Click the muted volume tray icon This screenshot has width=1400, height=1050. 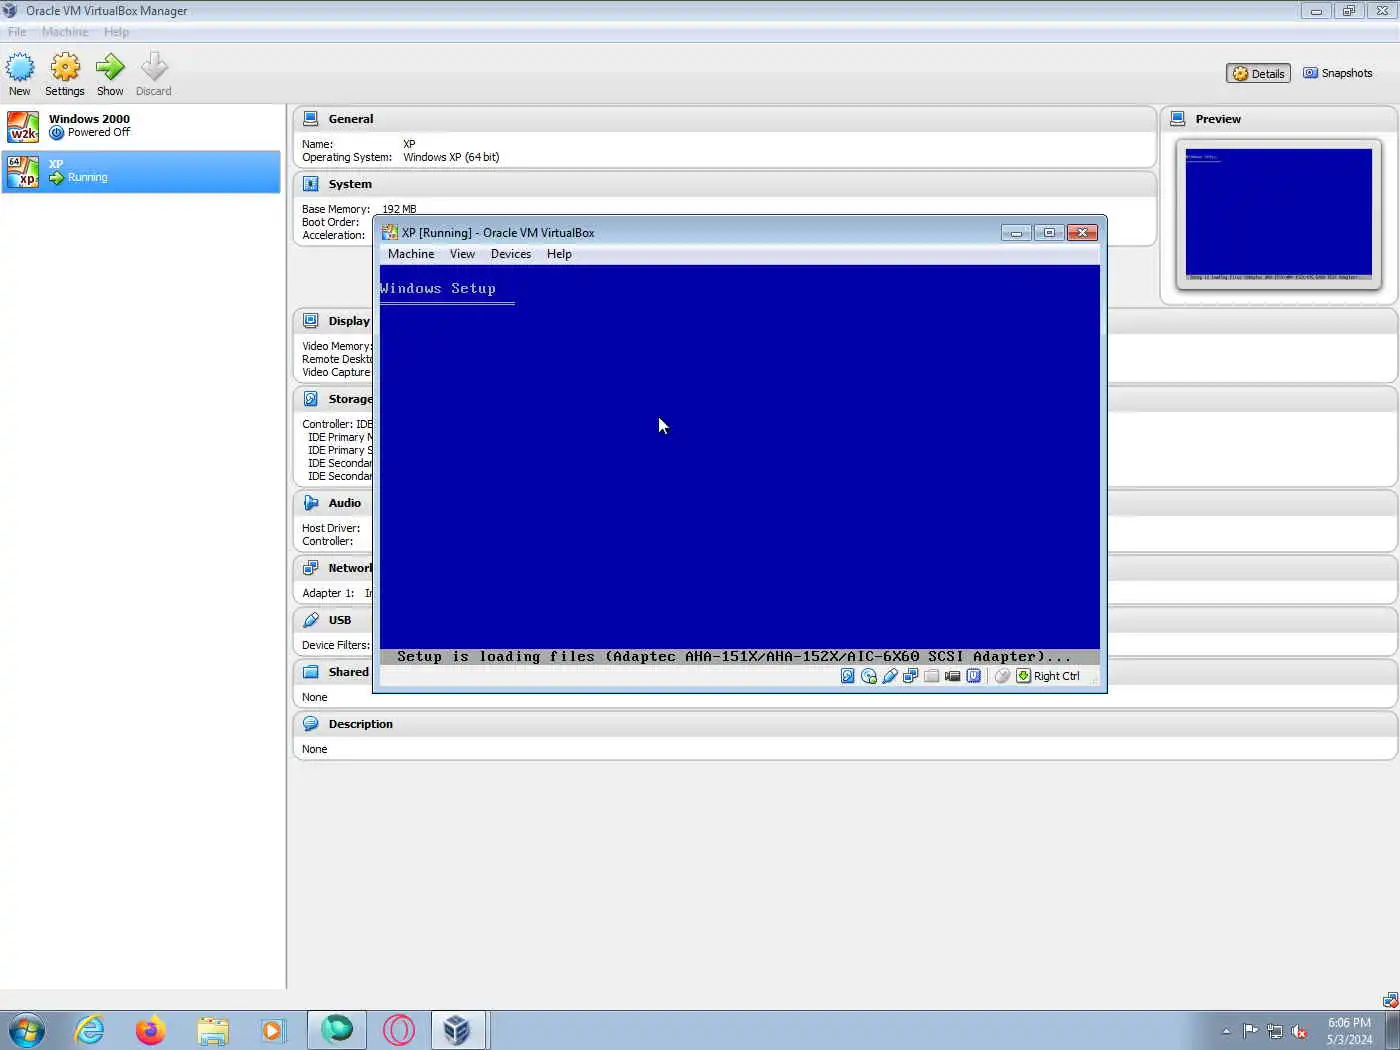pyautogui.click(x=1299, y=1031)
